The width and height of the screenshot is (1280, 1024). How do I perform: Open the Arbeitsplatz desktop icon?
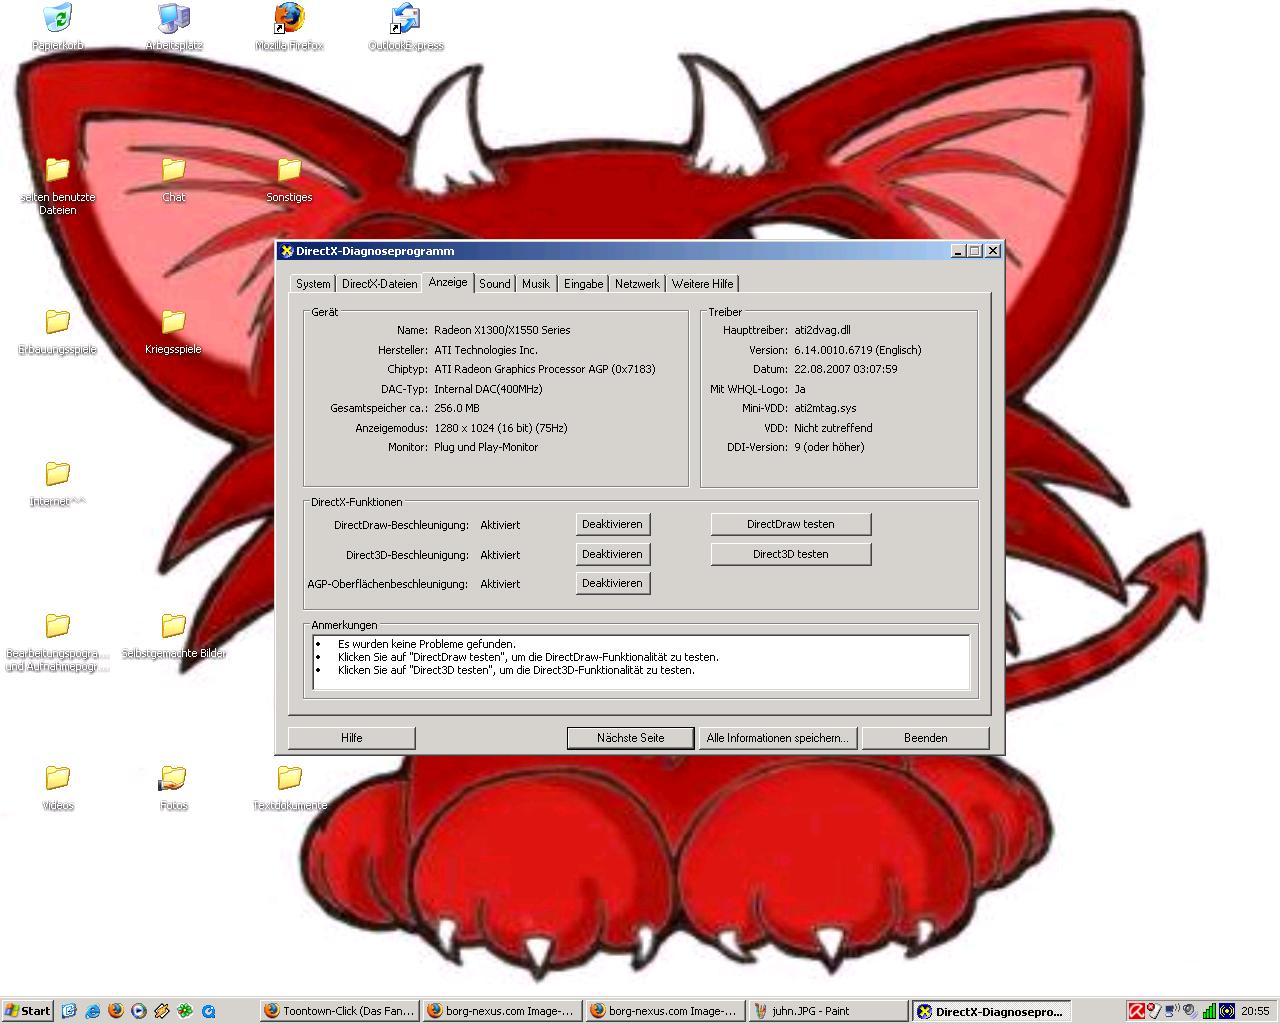[174, 27]
